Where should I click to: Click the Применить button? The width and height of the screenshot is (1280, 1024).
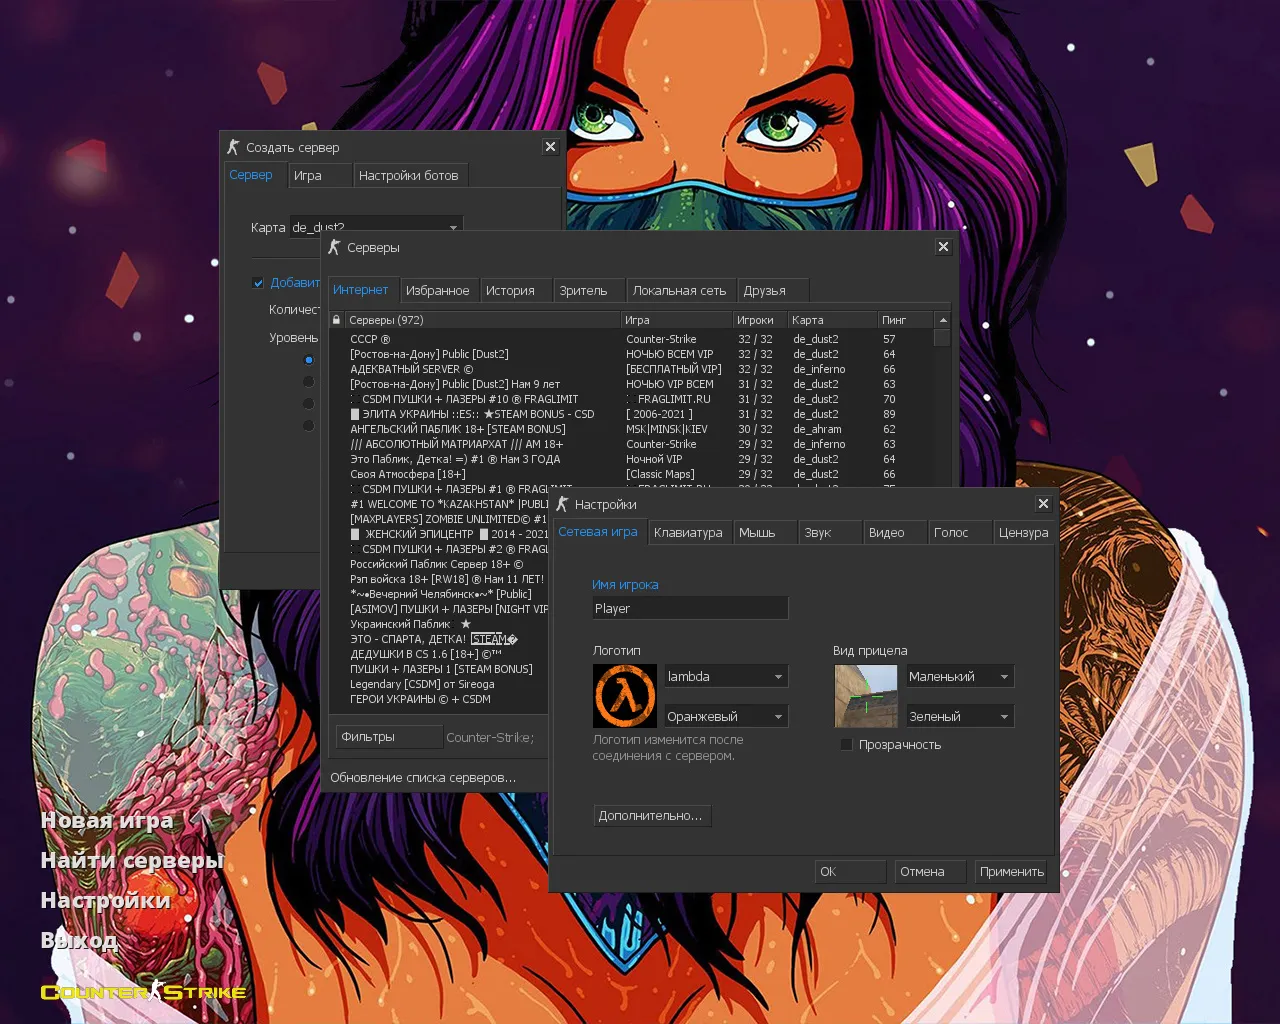tap(1011, 872)
